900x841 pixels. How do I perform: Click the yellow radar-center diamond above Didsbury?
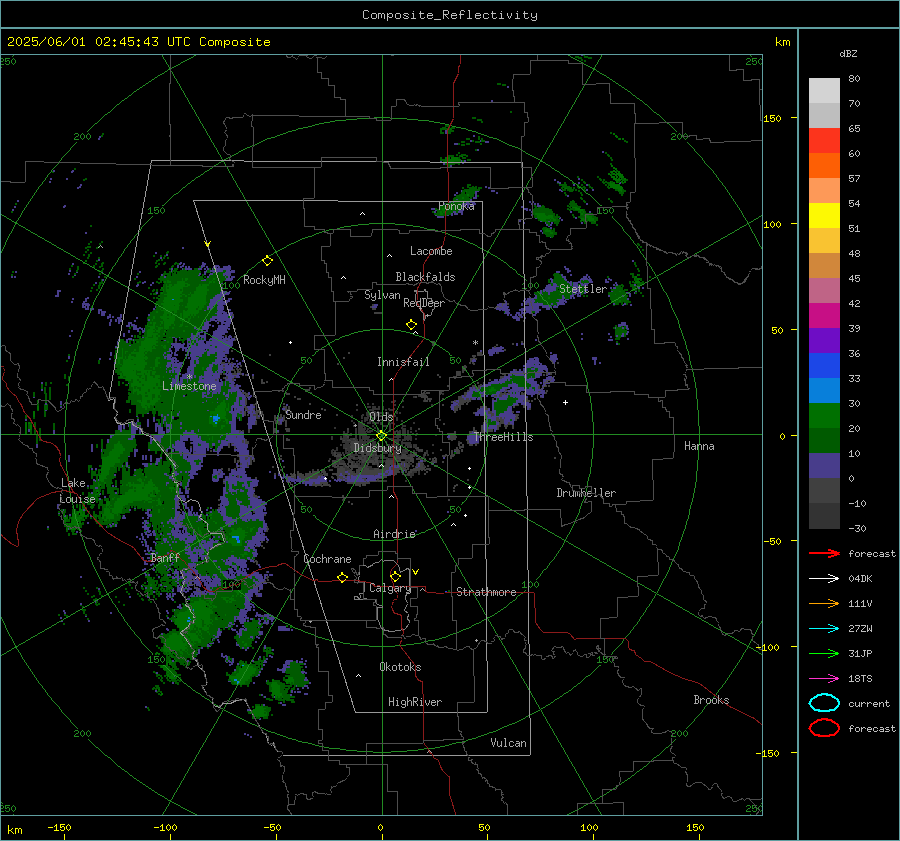pos(381,436)
